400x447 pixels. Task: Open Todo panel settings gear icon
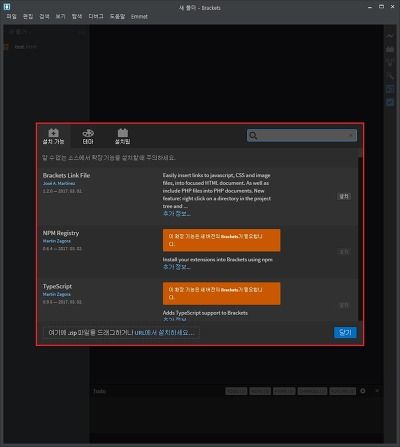363,391
